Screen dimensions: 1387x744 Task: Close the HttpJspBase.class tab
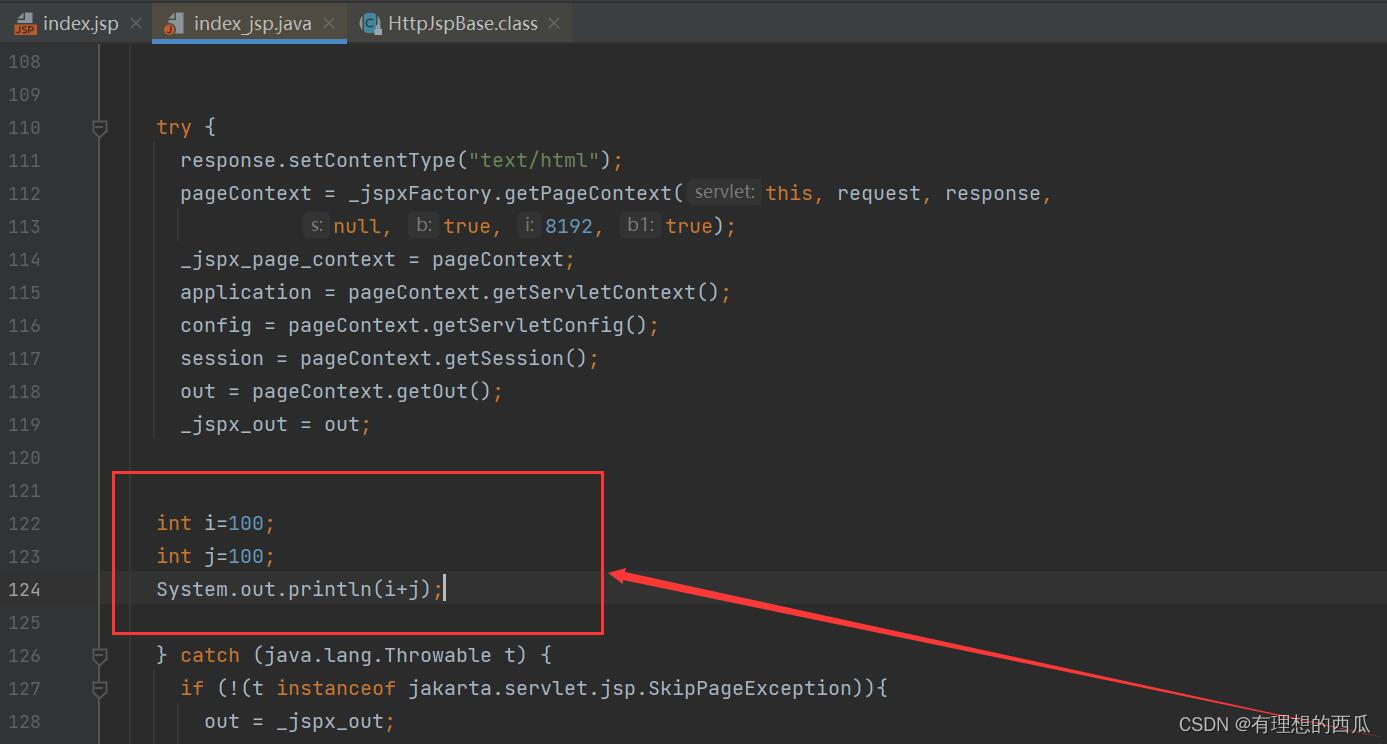click(x=554, y=23)
